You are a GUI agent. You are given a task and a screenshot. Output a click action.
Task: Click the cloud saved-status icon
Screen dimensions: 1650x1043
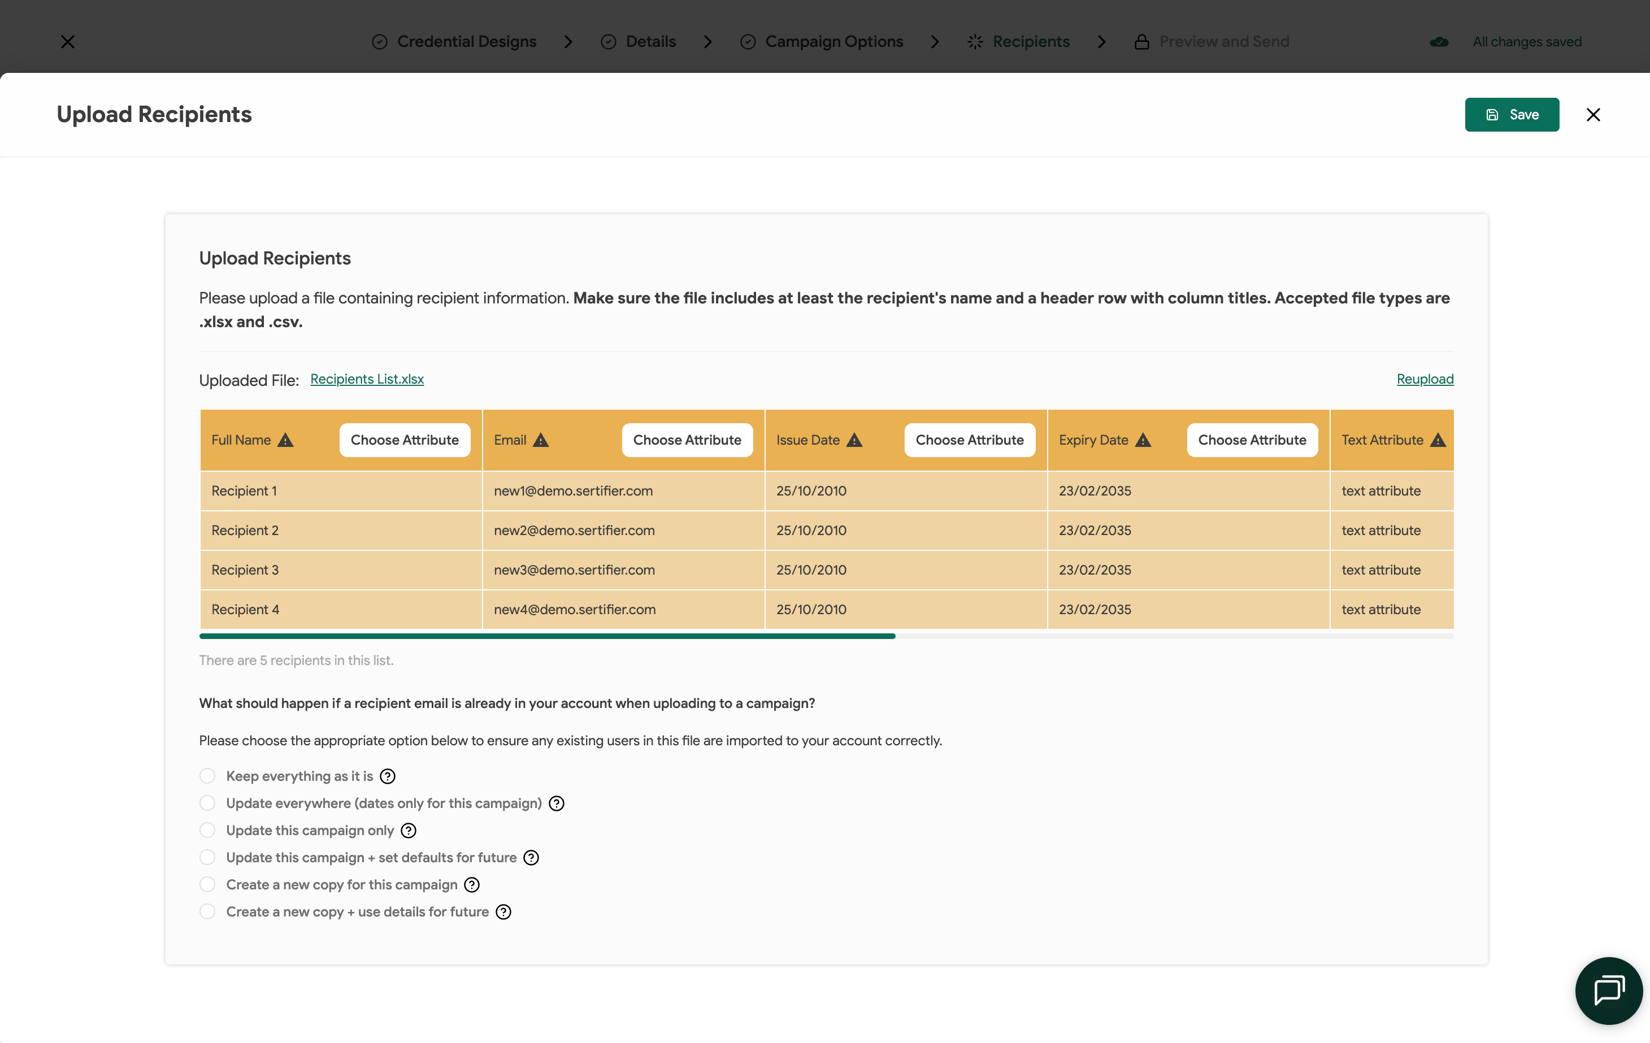coord(1438,42)
